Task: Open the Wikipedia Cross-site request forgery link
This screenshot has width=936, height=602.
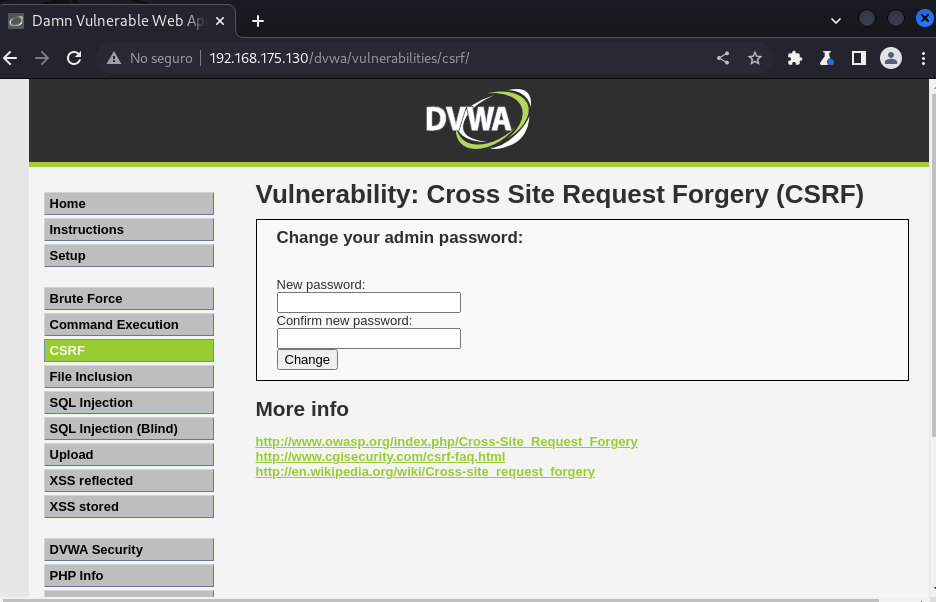Action: pos(425,471)
